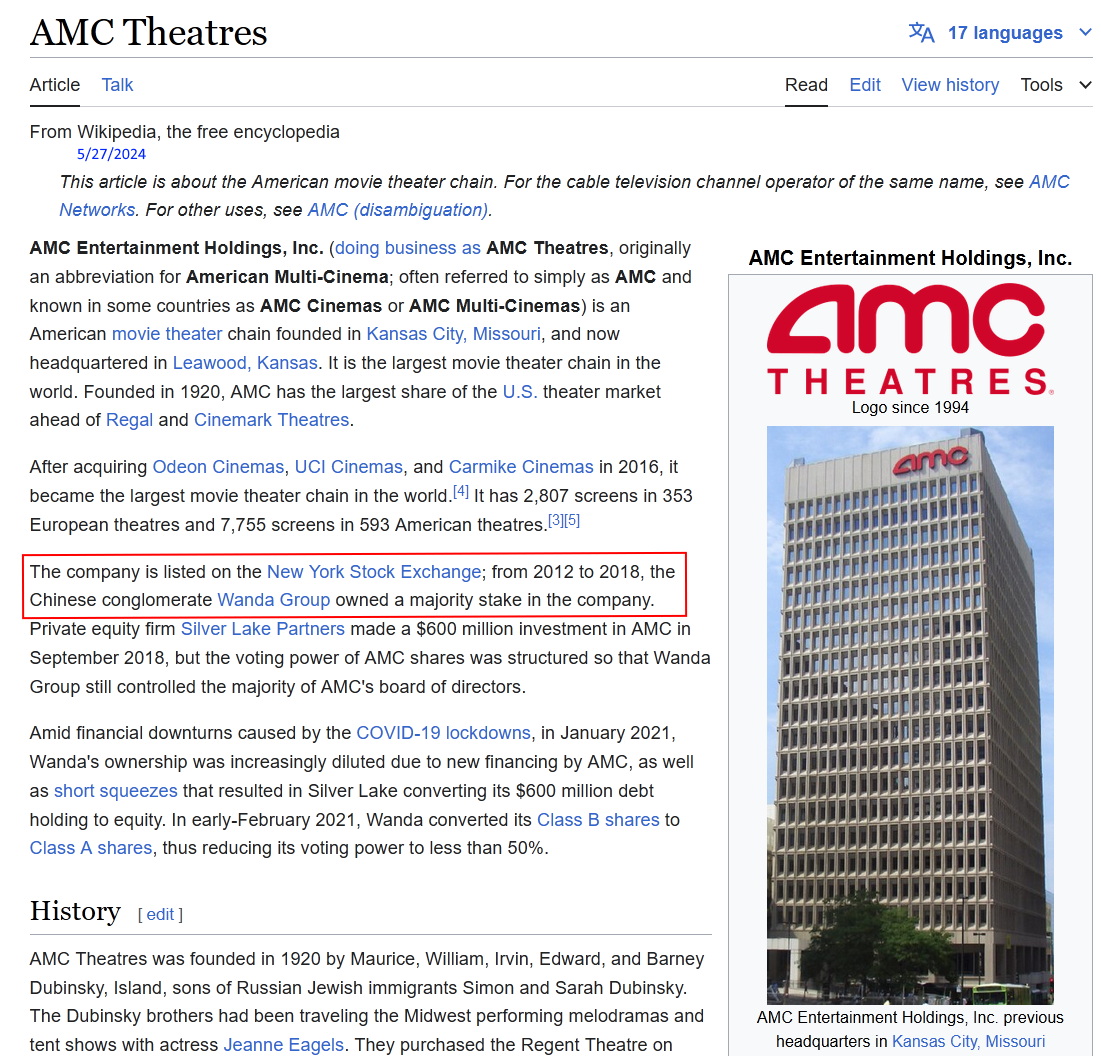Open the Carmike Cinemas link
This screenshot has height=1056, width=1101.
[x=521, y=467]
